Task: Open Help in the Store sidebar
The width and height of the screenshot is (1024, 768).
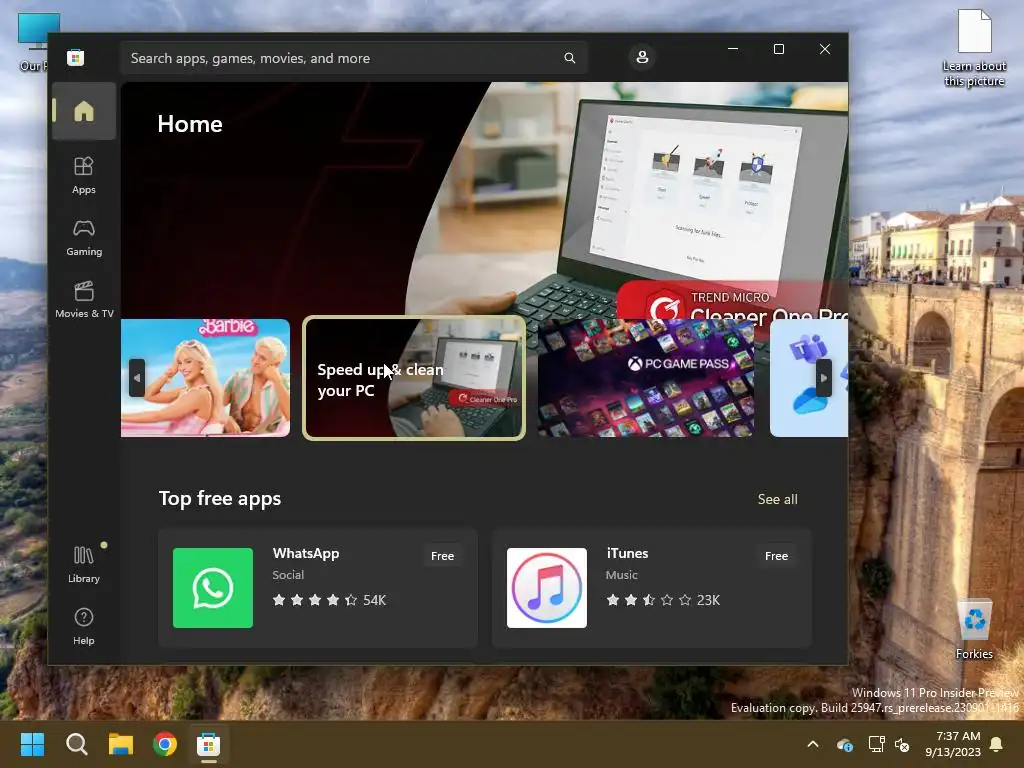Action: pos(84,626)
